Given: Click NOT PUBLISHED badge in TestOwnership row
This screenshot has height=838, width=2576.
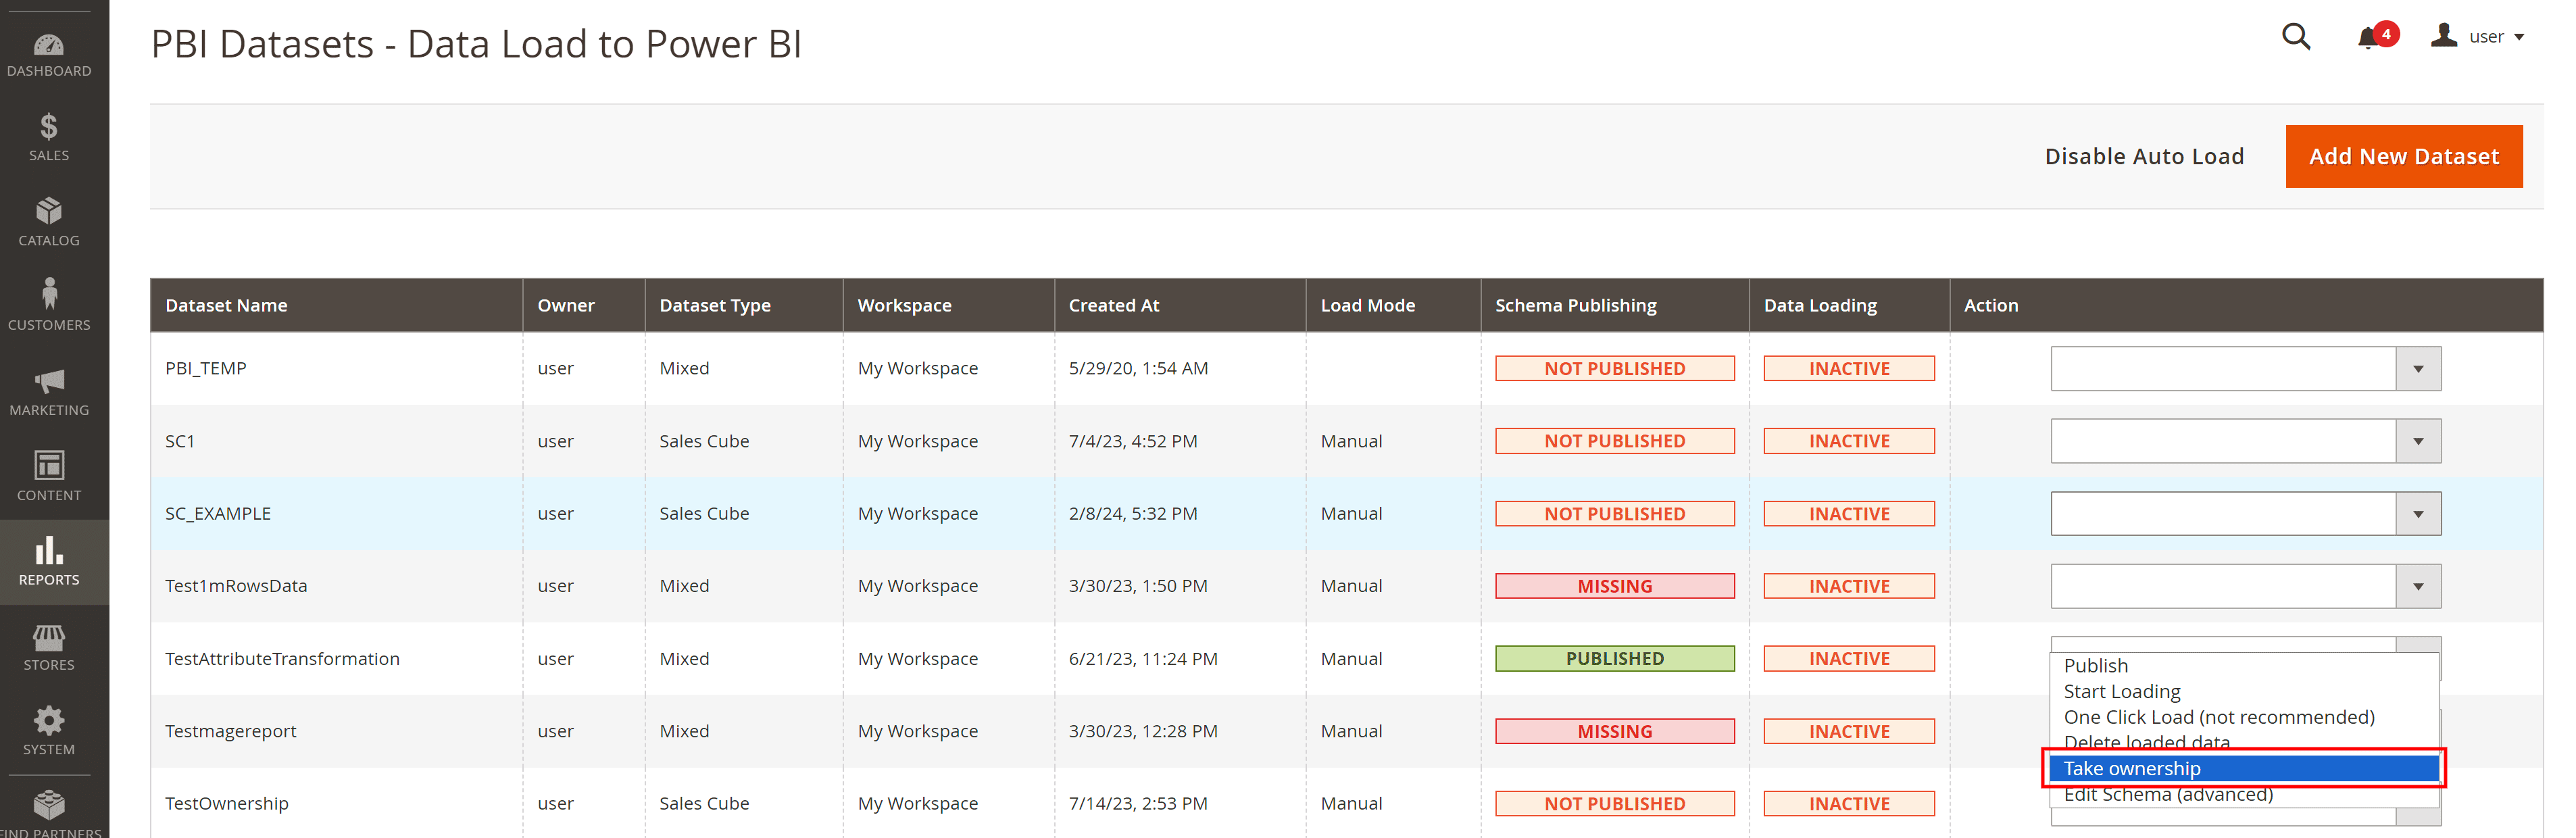Looking at the screenshot, I should coord(1615,804).
